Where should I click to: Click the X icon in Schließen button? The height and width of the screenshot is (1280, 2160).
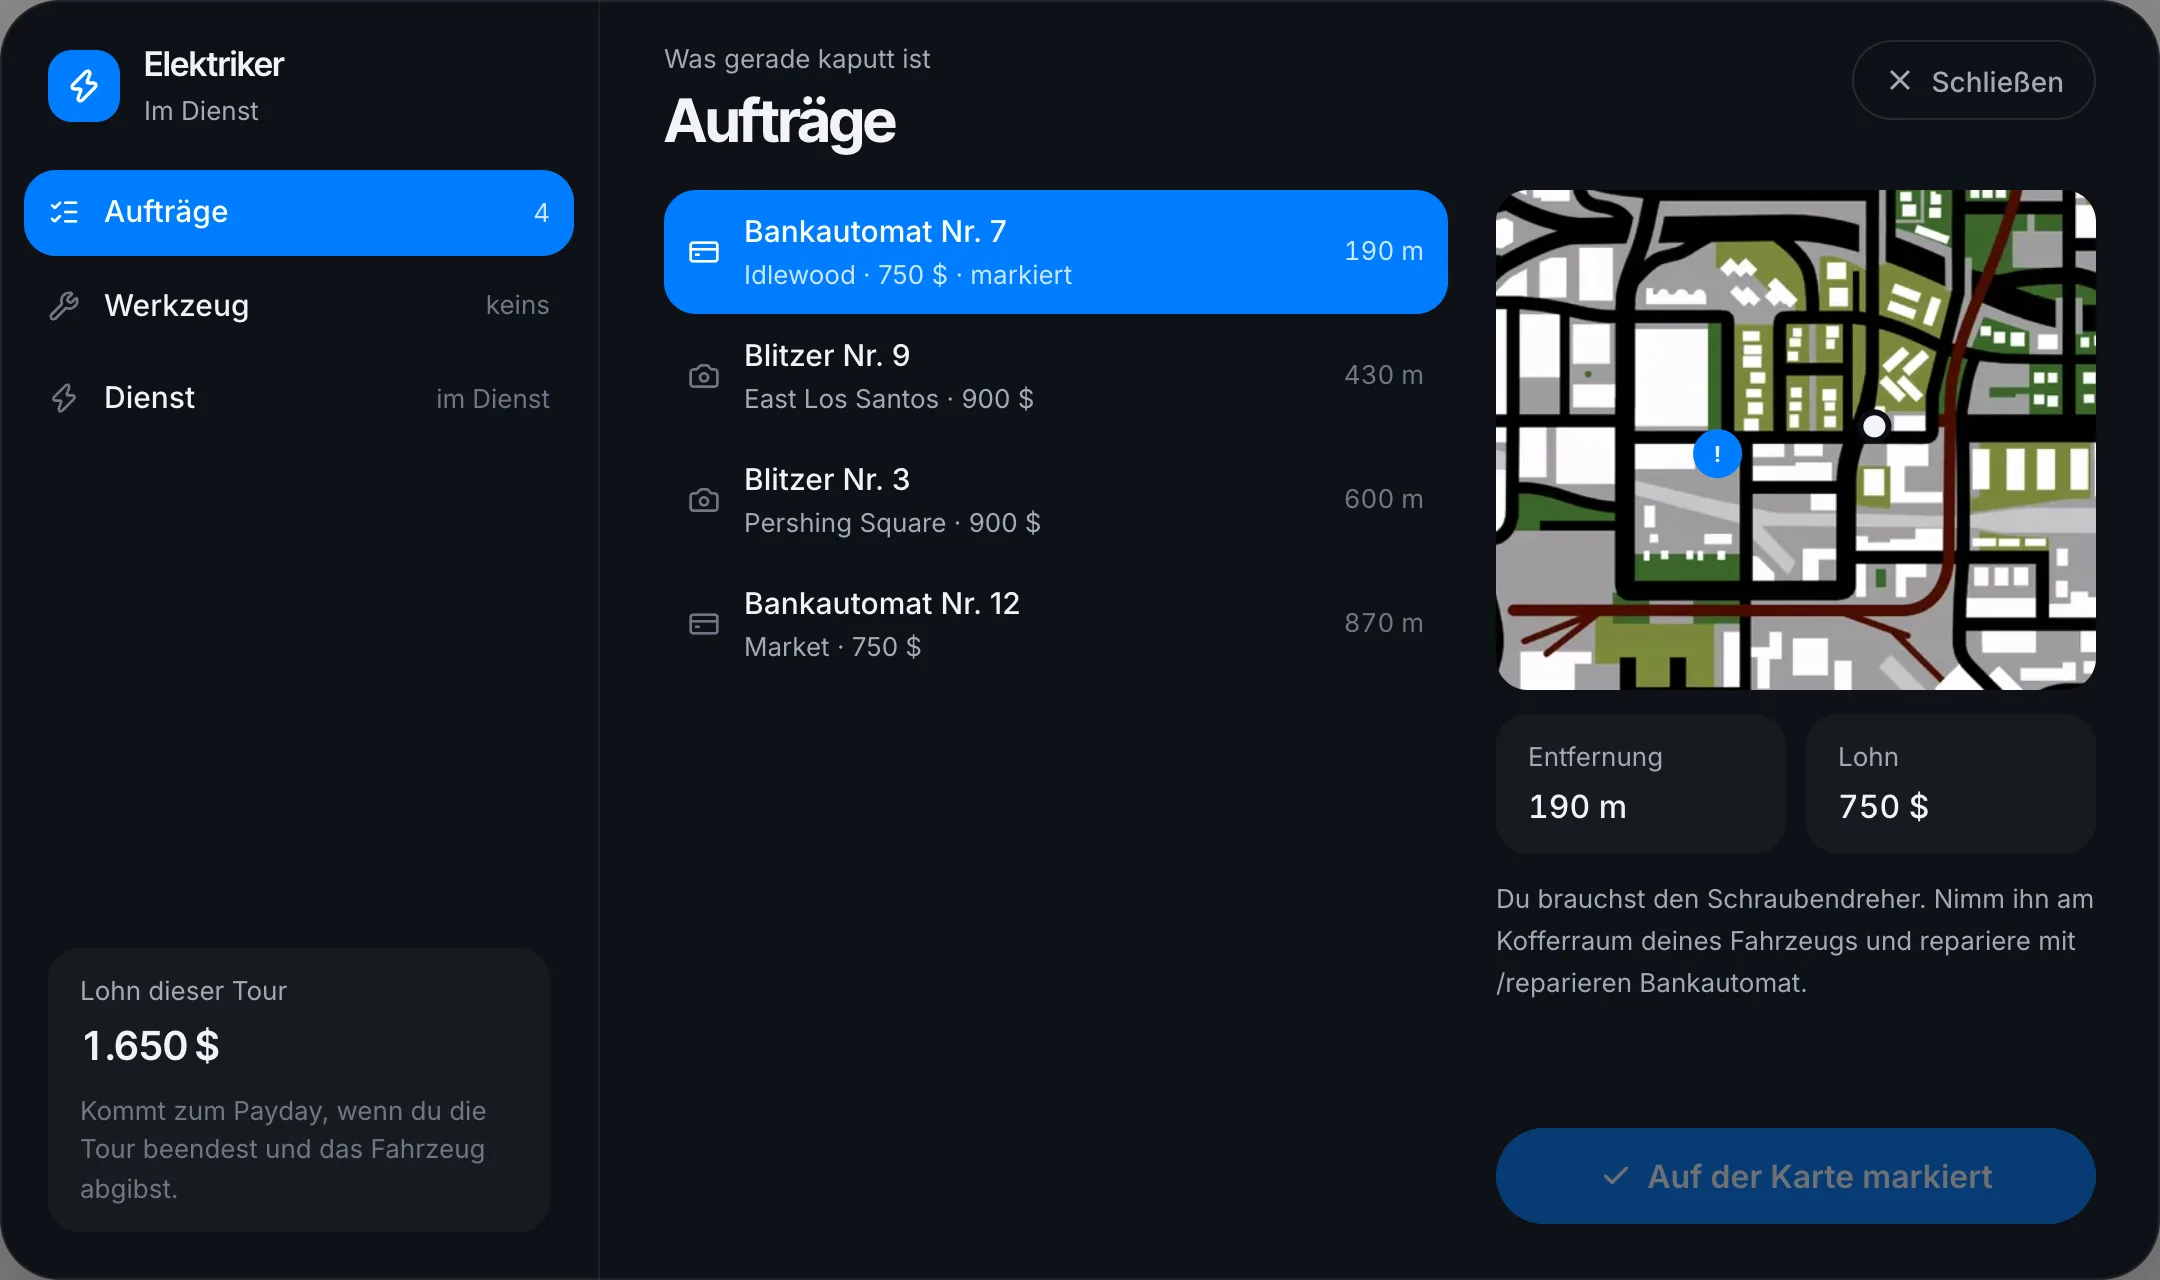pos(1900,81)
